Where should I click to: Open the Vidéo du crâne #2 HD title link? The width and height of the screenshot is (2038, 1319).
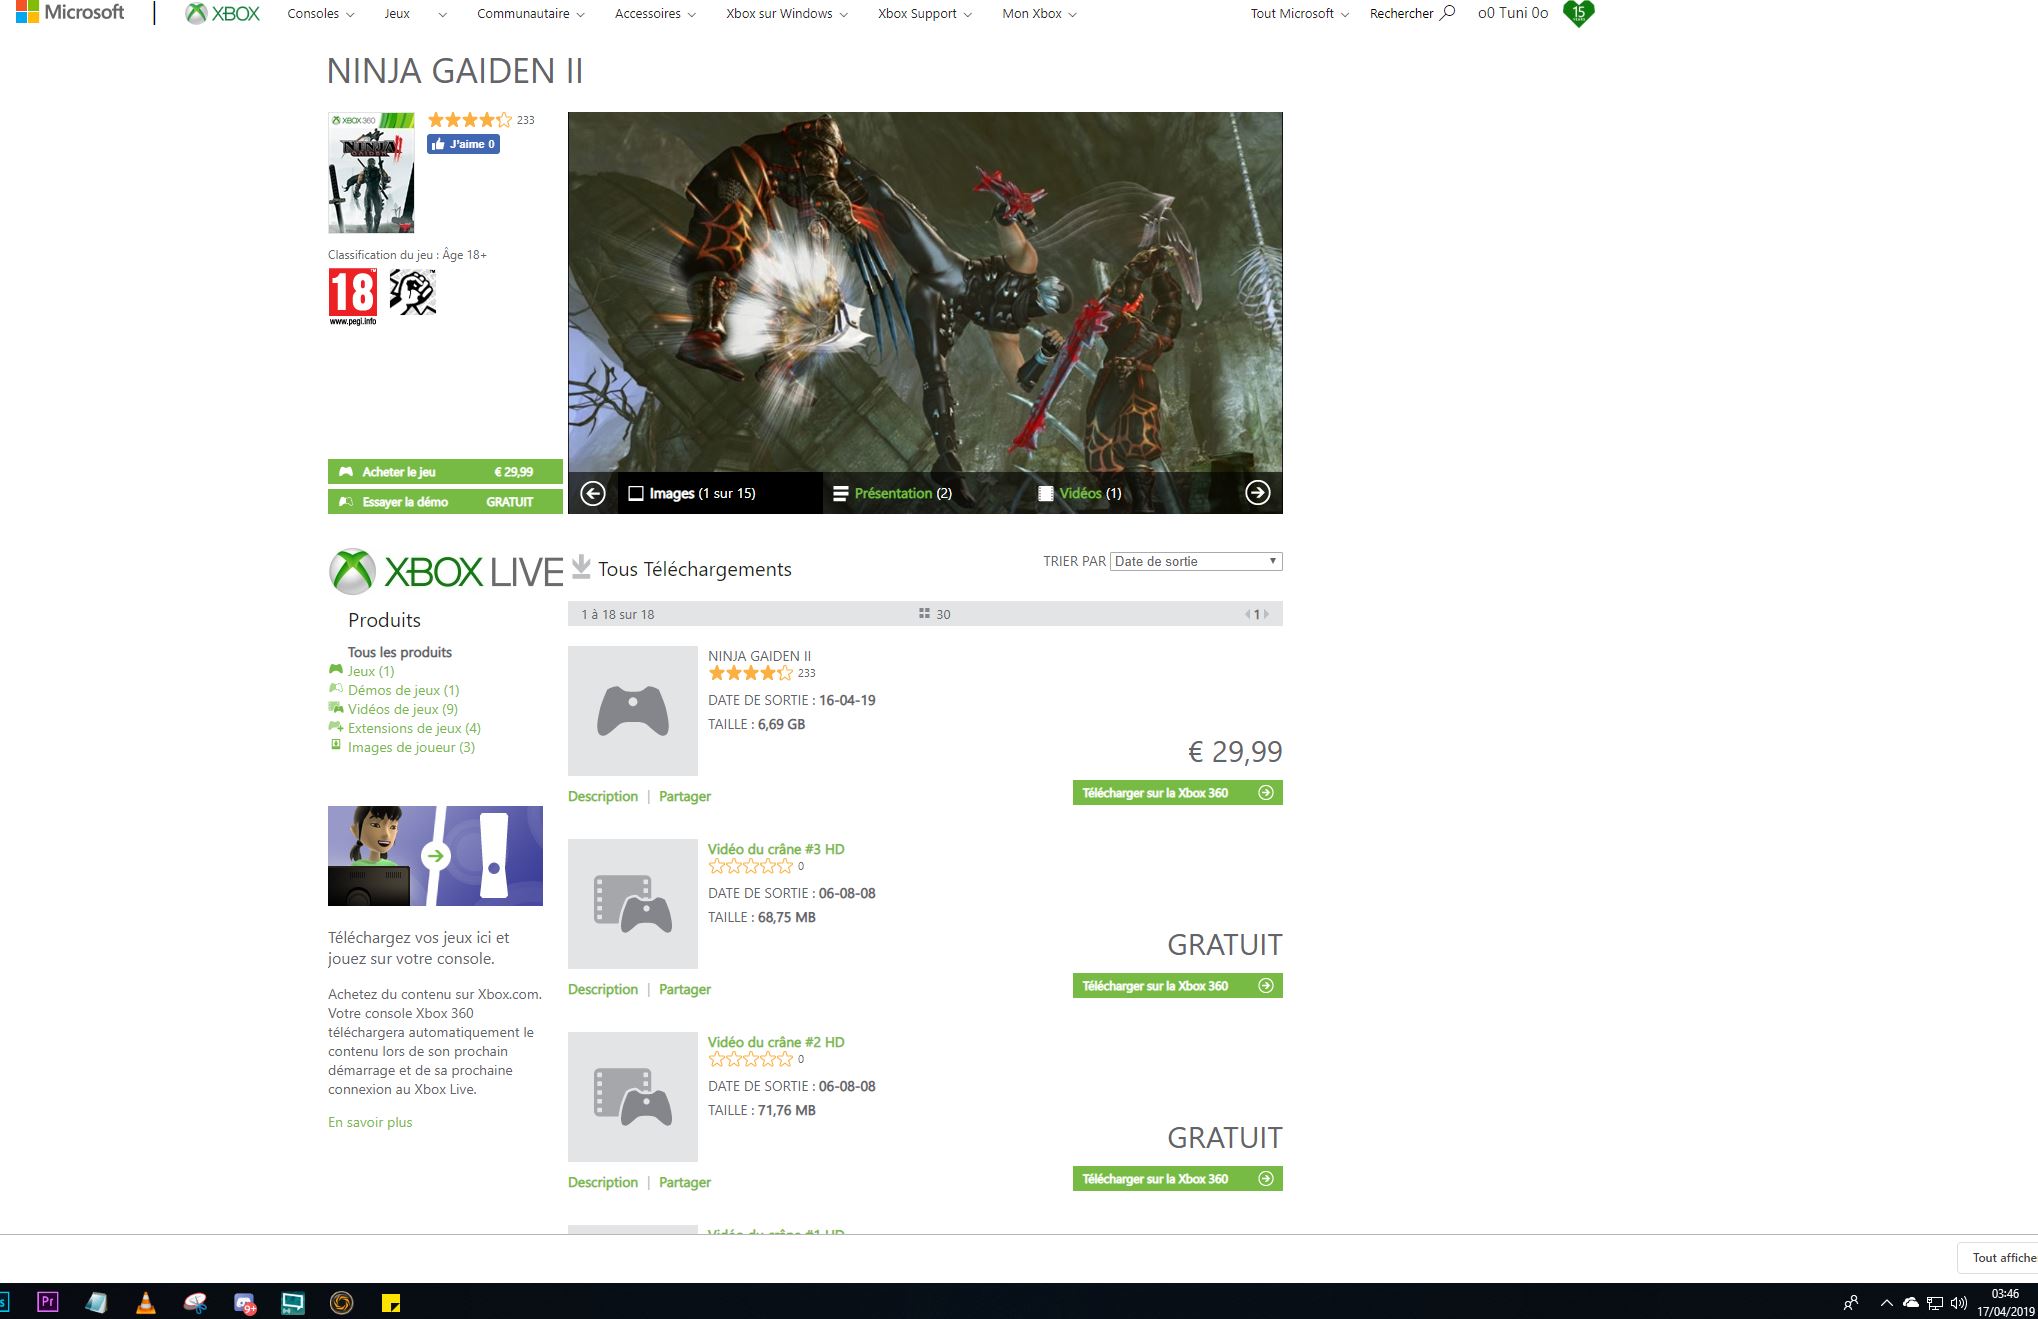(x=776, y=1042)
